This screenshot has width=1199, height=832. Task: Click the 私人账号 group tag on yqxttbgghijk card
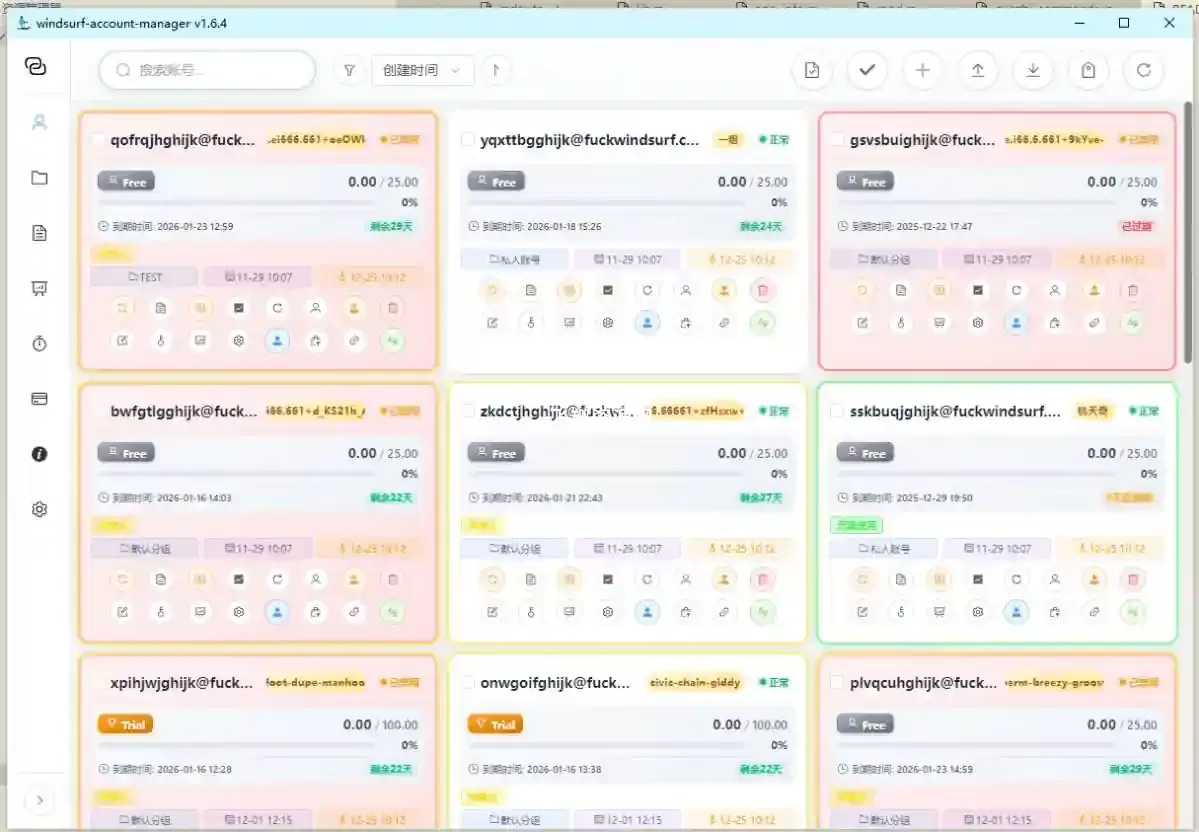click(515, 259)
